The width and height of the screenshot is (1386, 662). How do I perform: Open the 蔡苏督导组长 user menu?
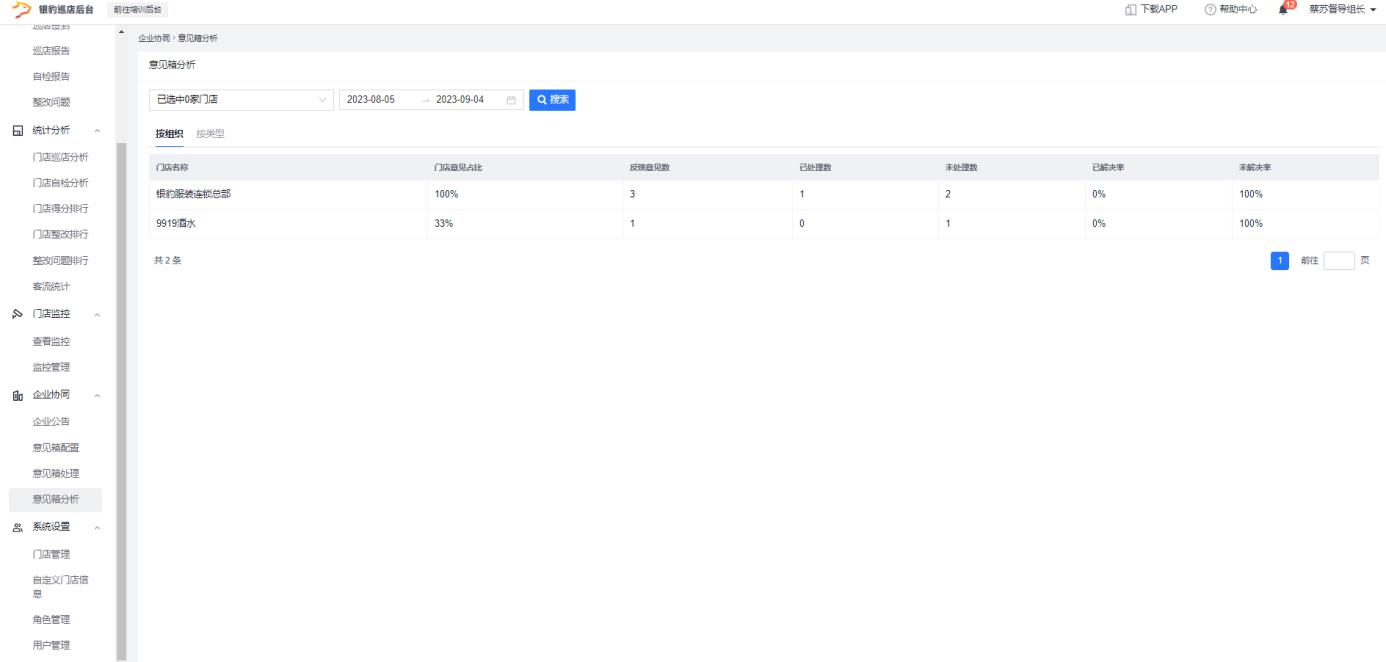1342,10
